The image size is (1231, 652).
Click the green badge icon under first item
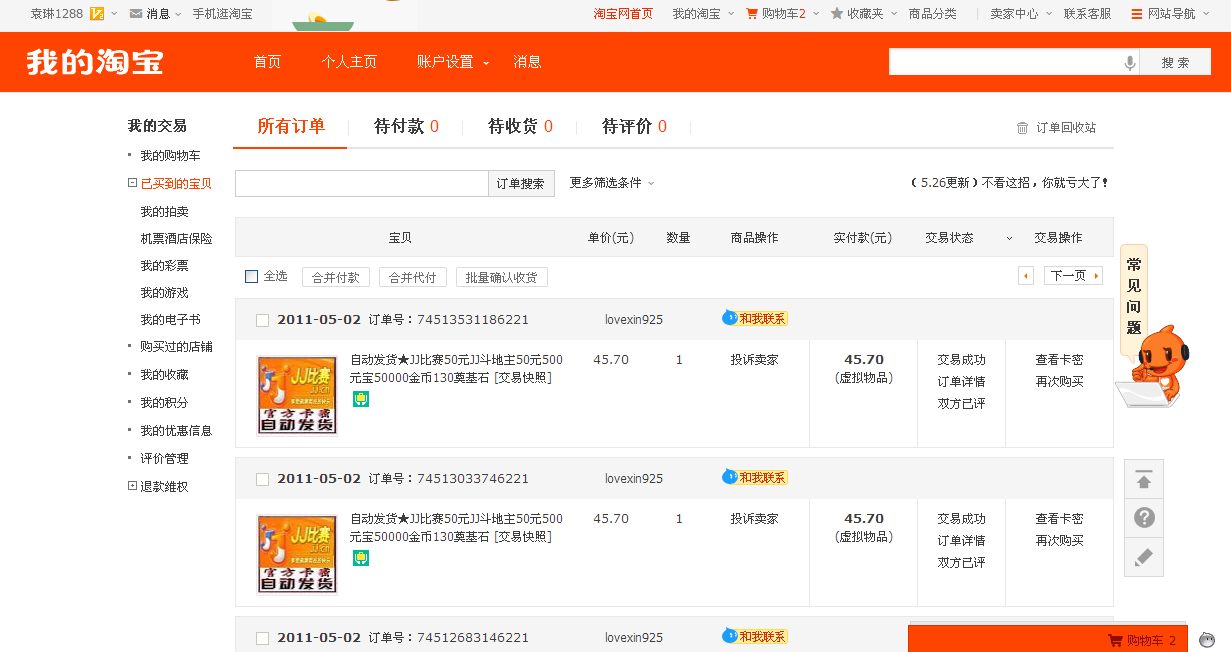pos(361,399)
